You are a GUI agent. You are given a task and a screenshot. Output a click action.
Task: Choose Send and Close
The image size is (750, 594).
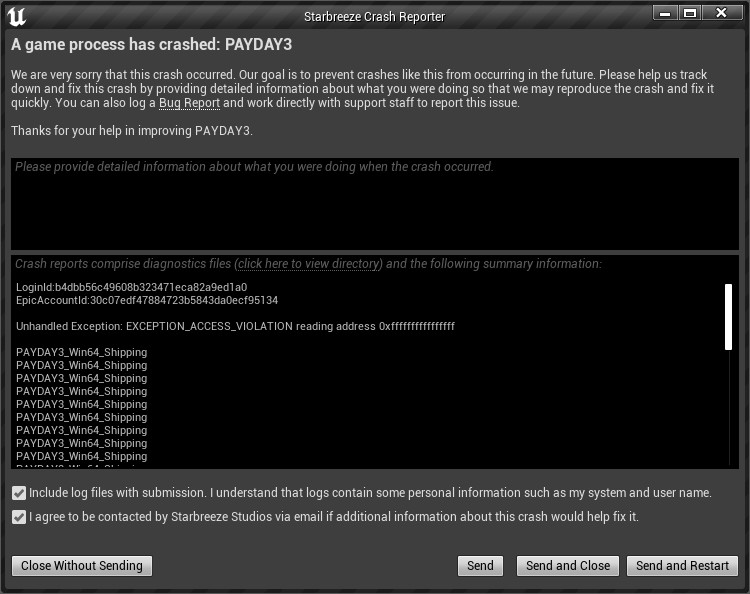(x=568, y=566)
